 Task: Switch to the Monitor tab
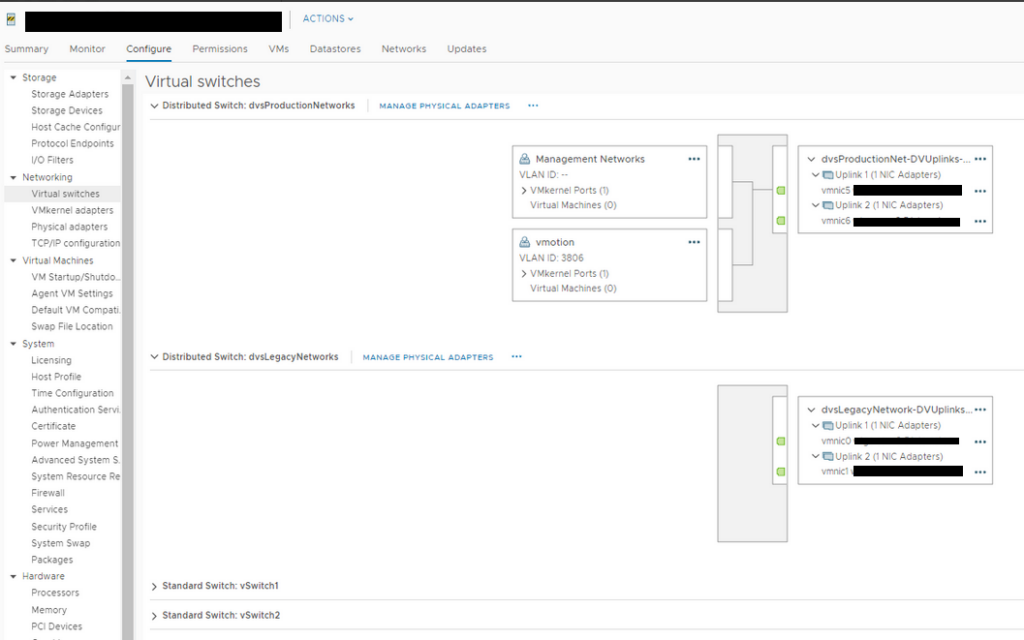(87, 49)
